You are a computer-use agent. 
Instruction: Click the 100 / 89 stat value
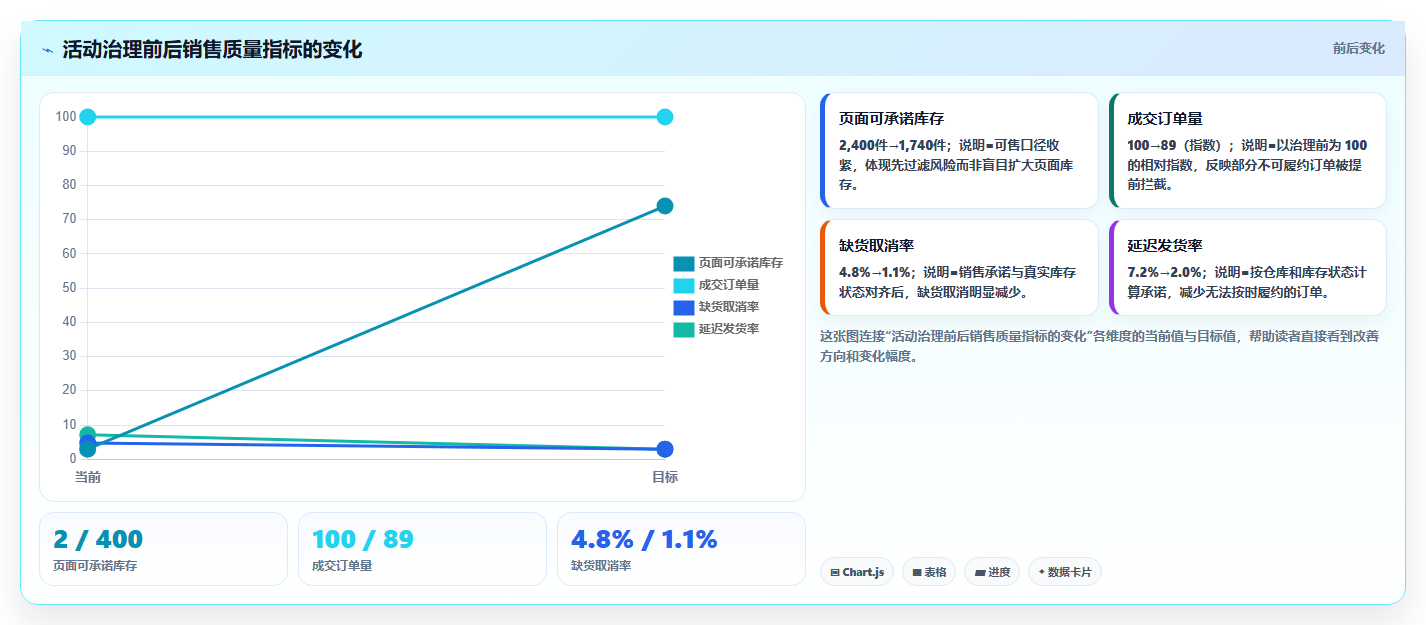pos(363,539)
